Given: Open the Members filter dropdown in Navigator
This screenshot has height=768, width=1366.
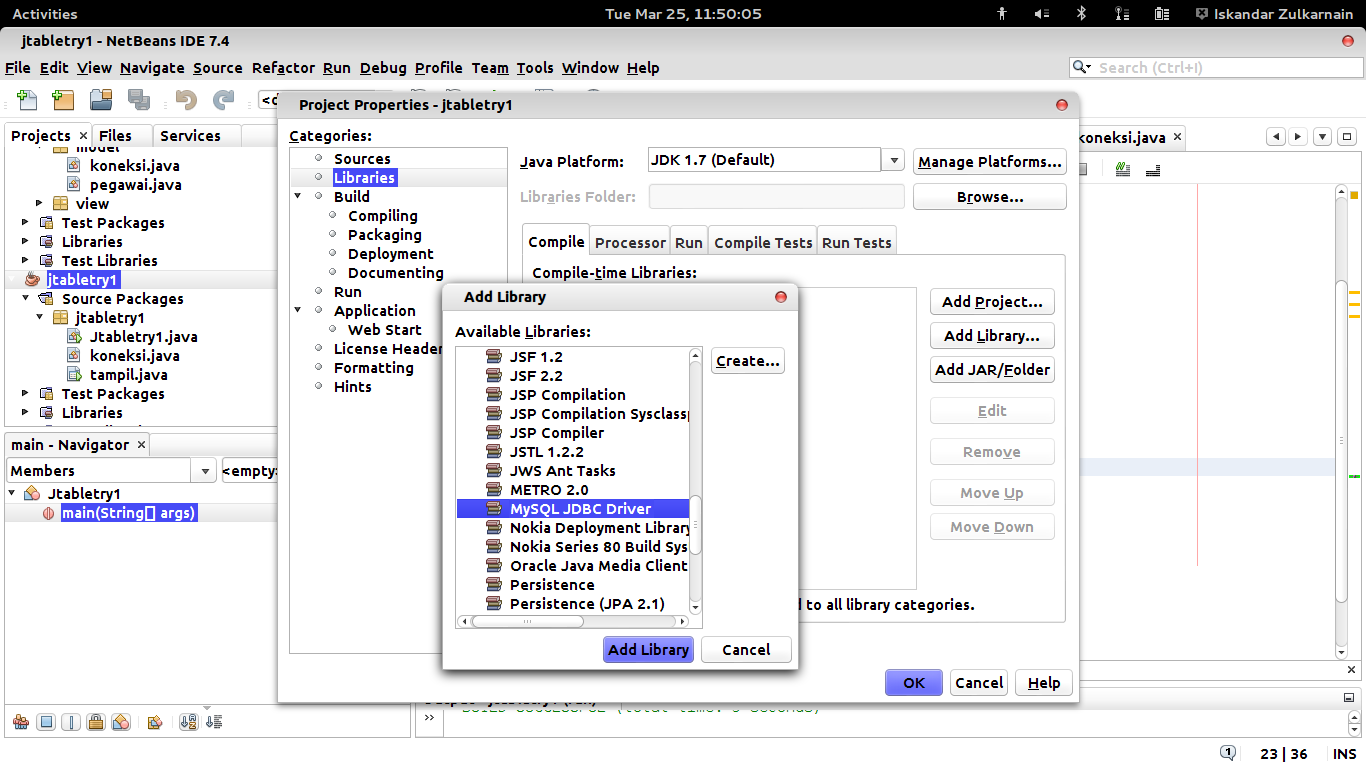Looking at the screenshot, I should point(205,470).
